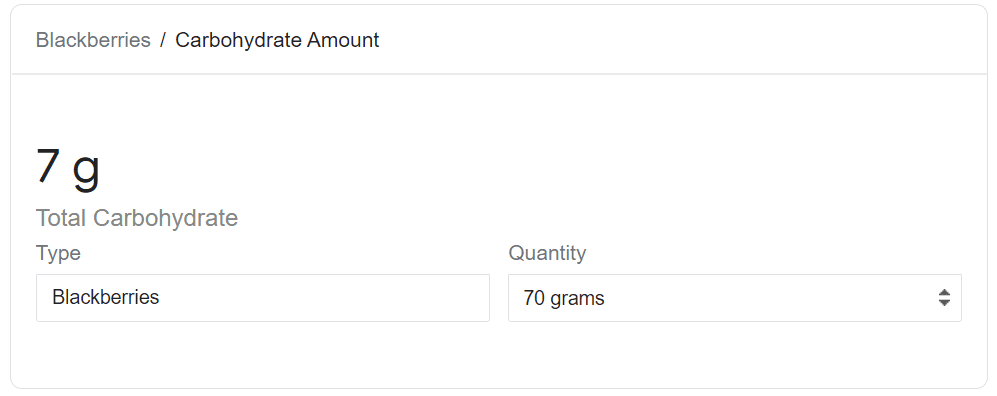Click the 70 grams text in Quantity

pos(564,297)
